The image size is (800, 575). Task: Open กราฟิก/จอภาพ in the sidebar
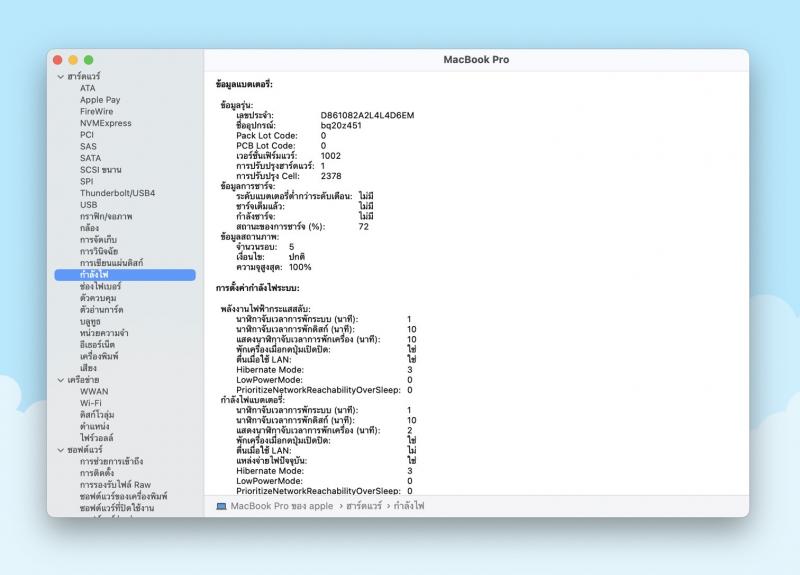[106, 216]
